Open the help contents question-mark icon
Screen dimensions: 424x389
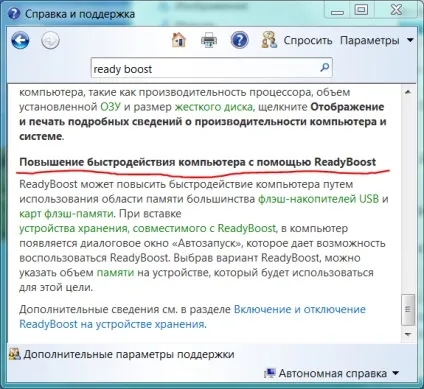pyautogui.click(x=239, y=40)
